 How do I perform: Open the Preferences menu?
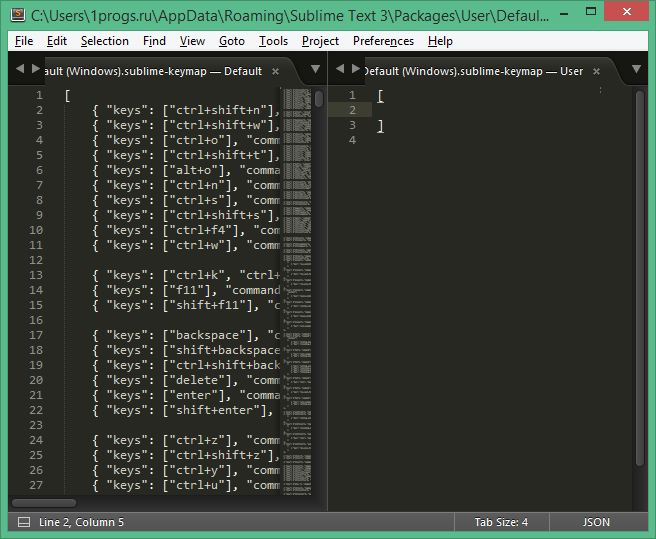pyautogui.click(x=383, y=41)
